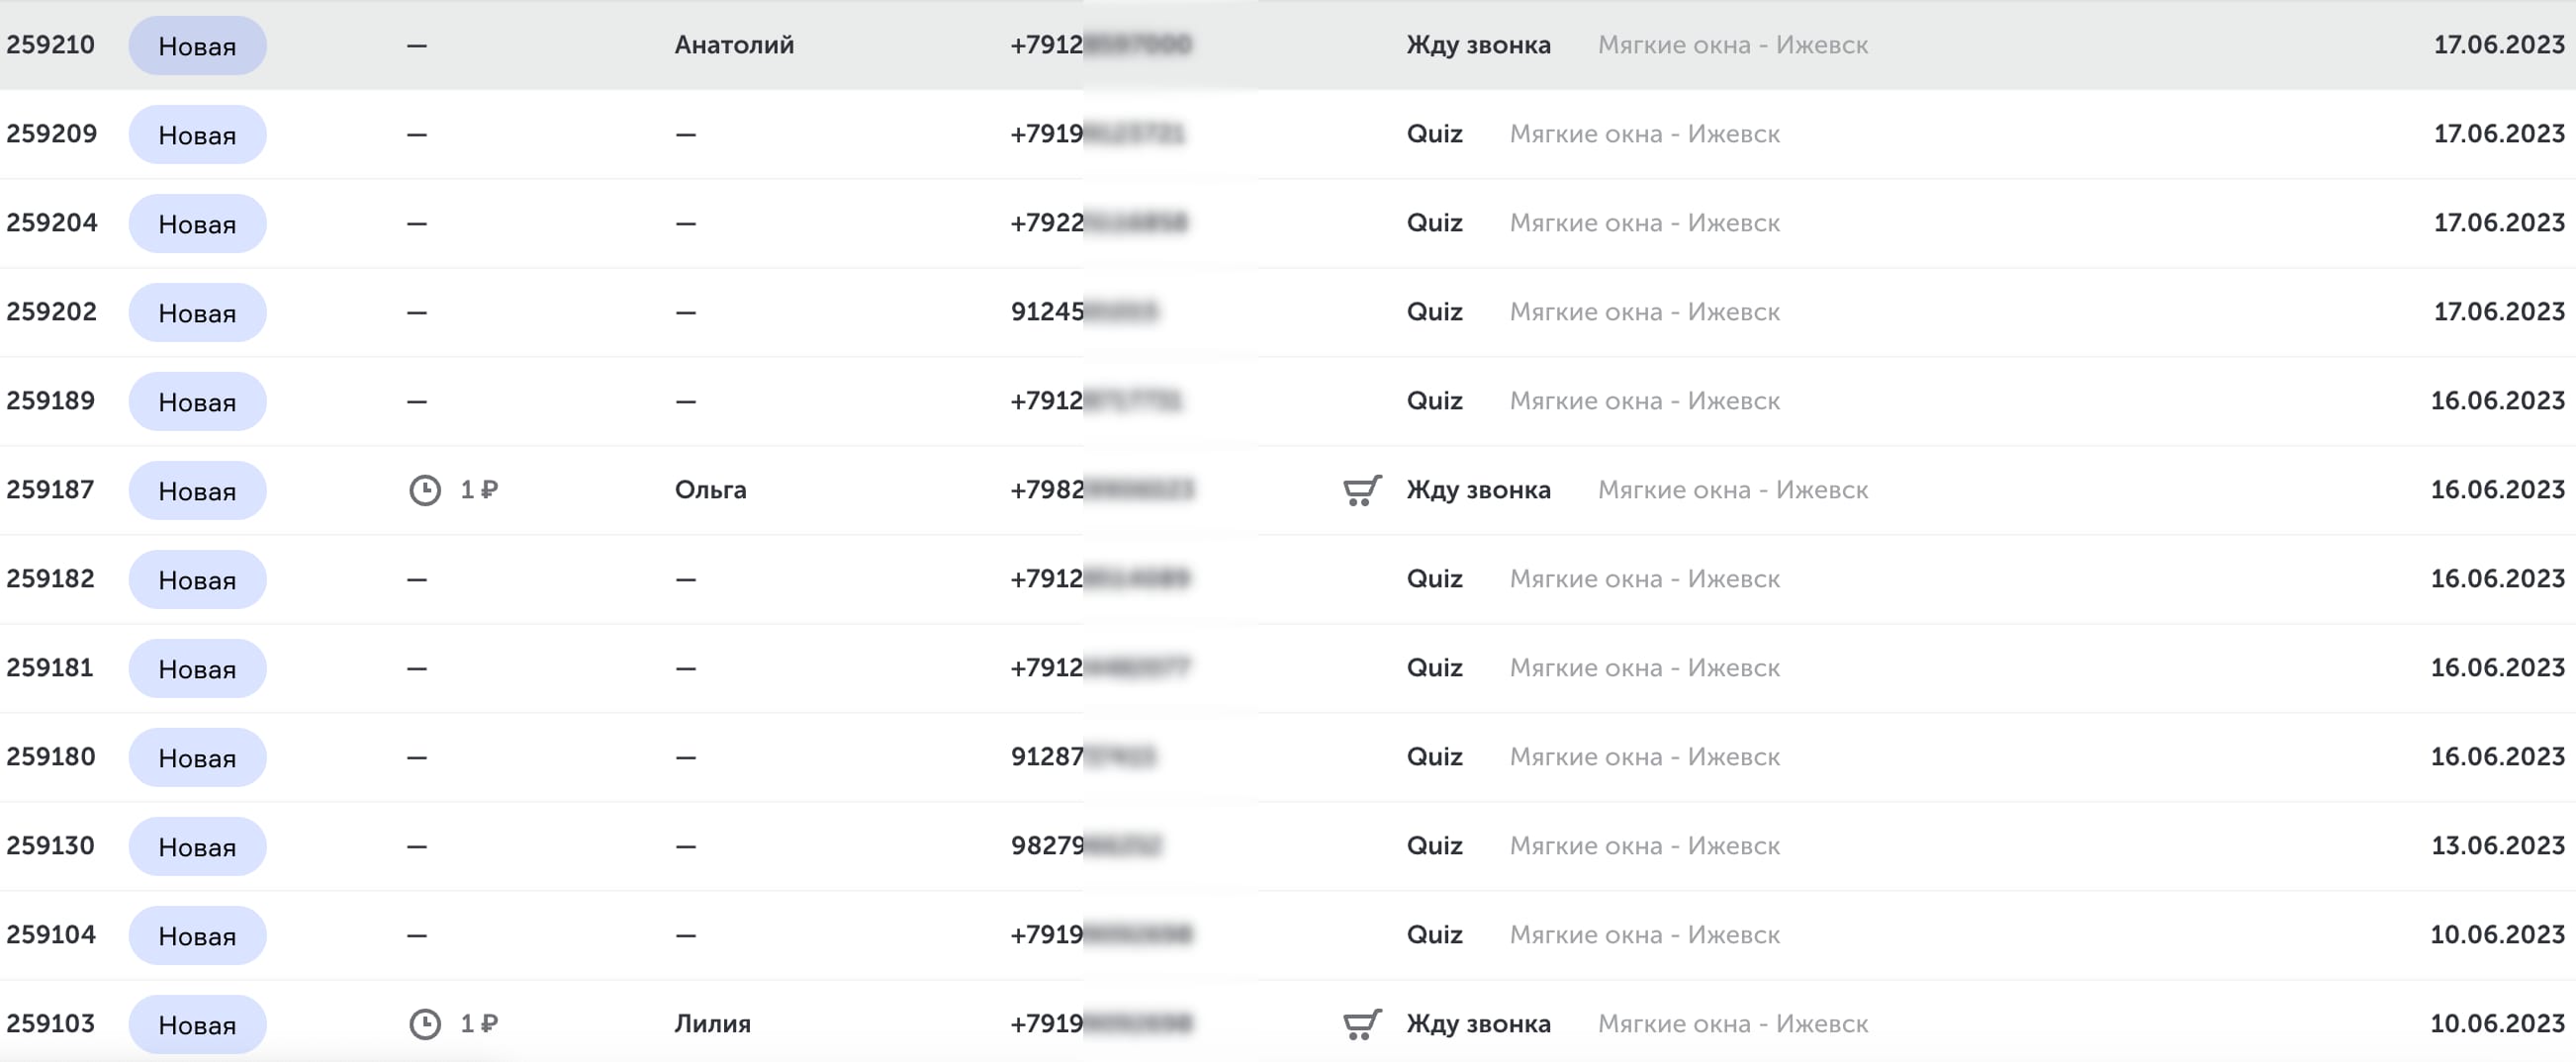Click phone number starting 91287

(x=1083, y=757)
